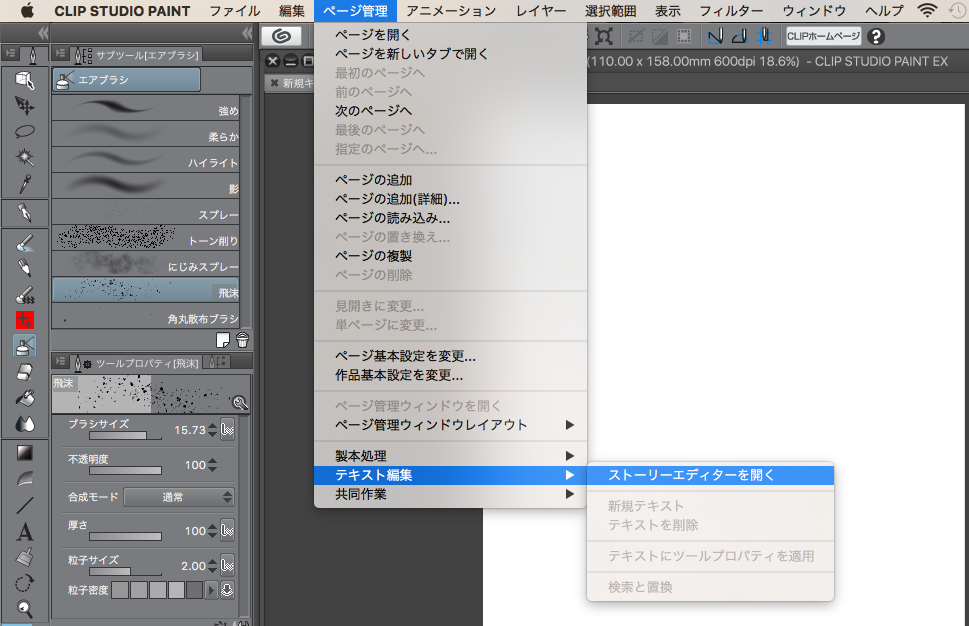Expand the 共同作業 submenu
This screenshot has width=969, height=626.
pos(450,494)
